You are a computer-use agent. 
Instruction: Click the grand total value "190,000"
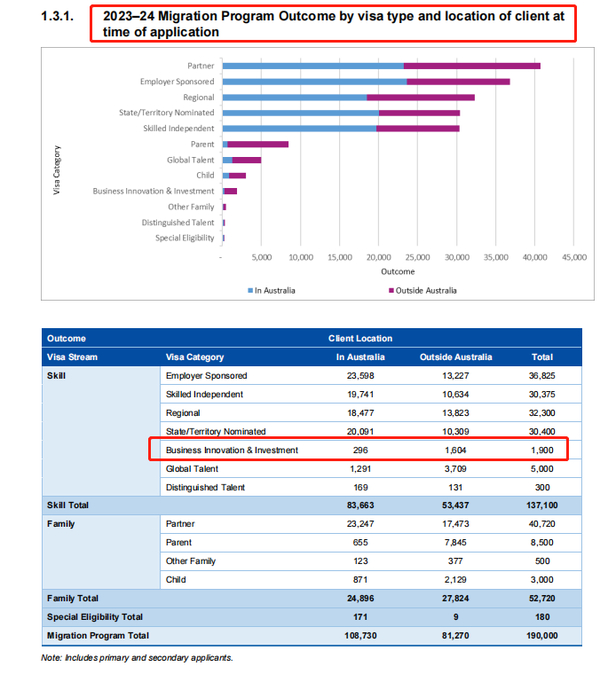tap(542, 636)
